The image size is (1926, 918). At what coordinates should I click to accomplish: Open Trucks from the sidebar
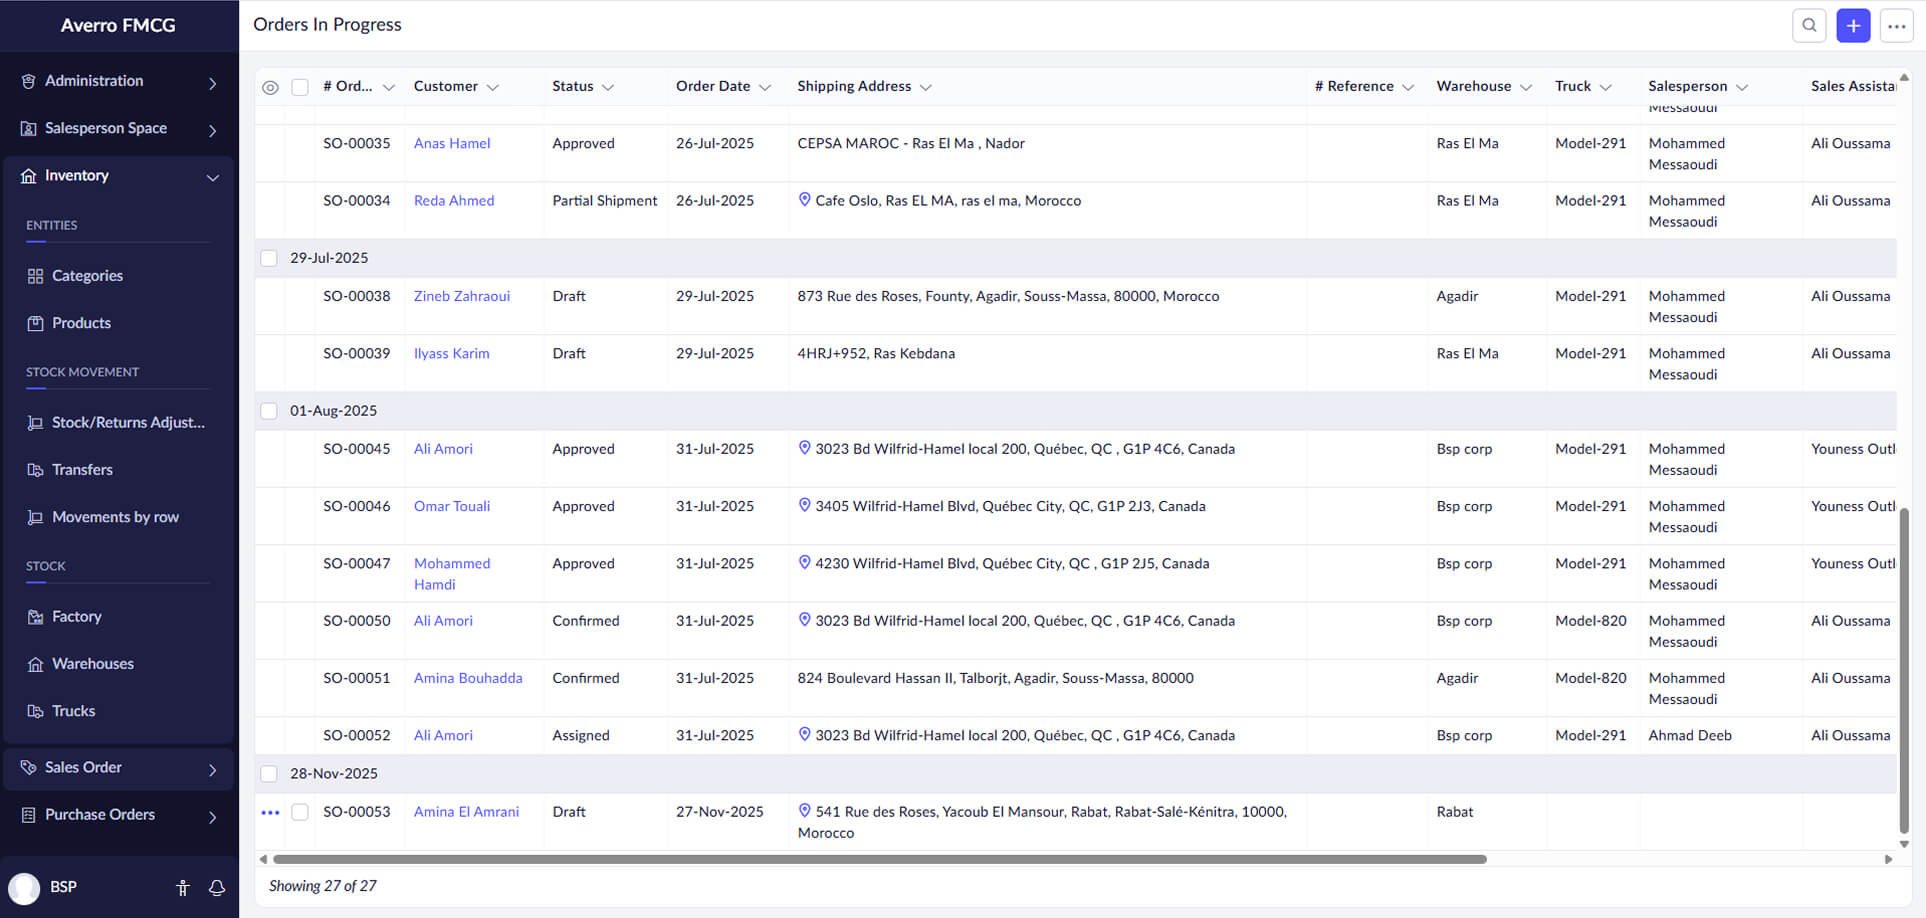tap(73, 710)
